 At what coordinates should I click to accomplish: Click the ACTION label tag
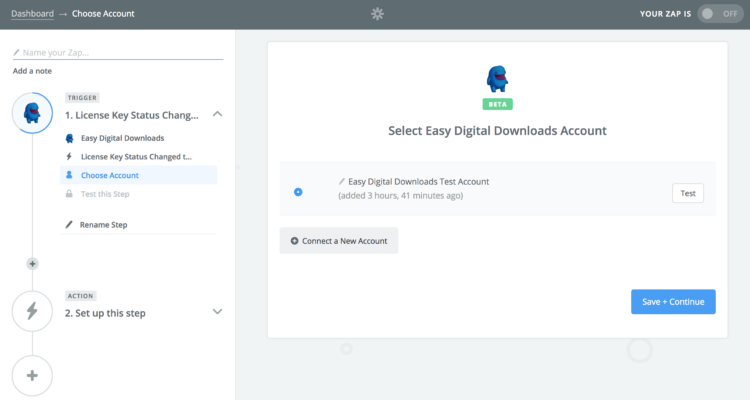click(80, 296)
